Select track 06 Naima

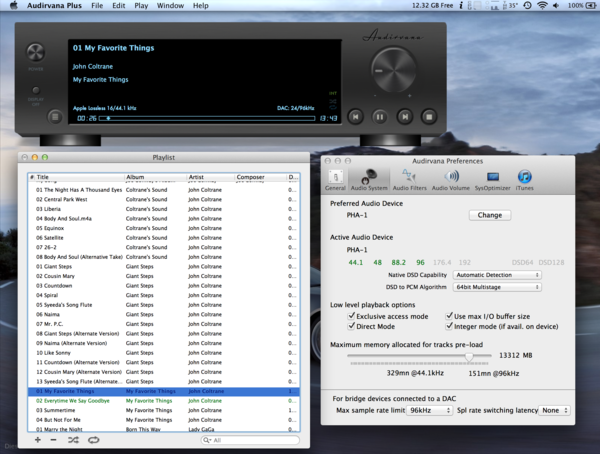164,314
